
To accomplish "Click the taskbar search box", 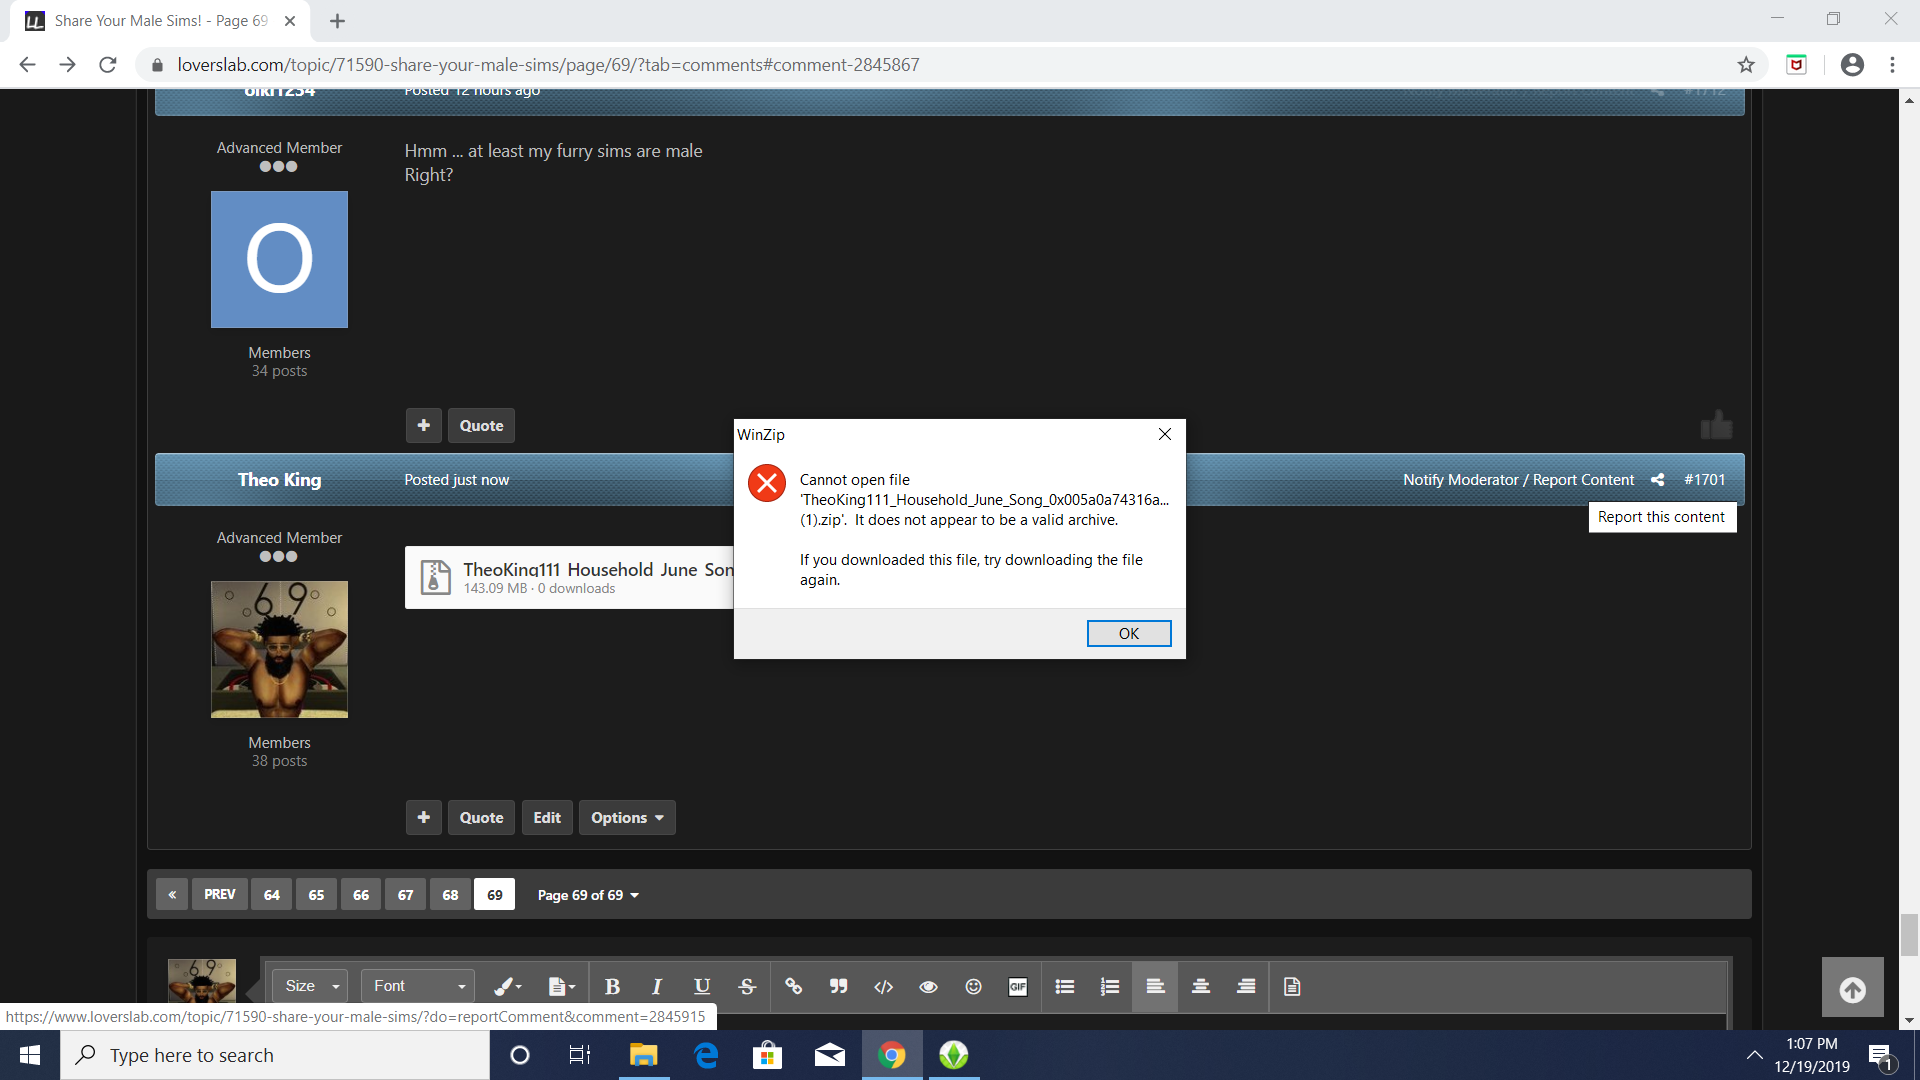I will pyautogui.click(x=275, y=1055).
